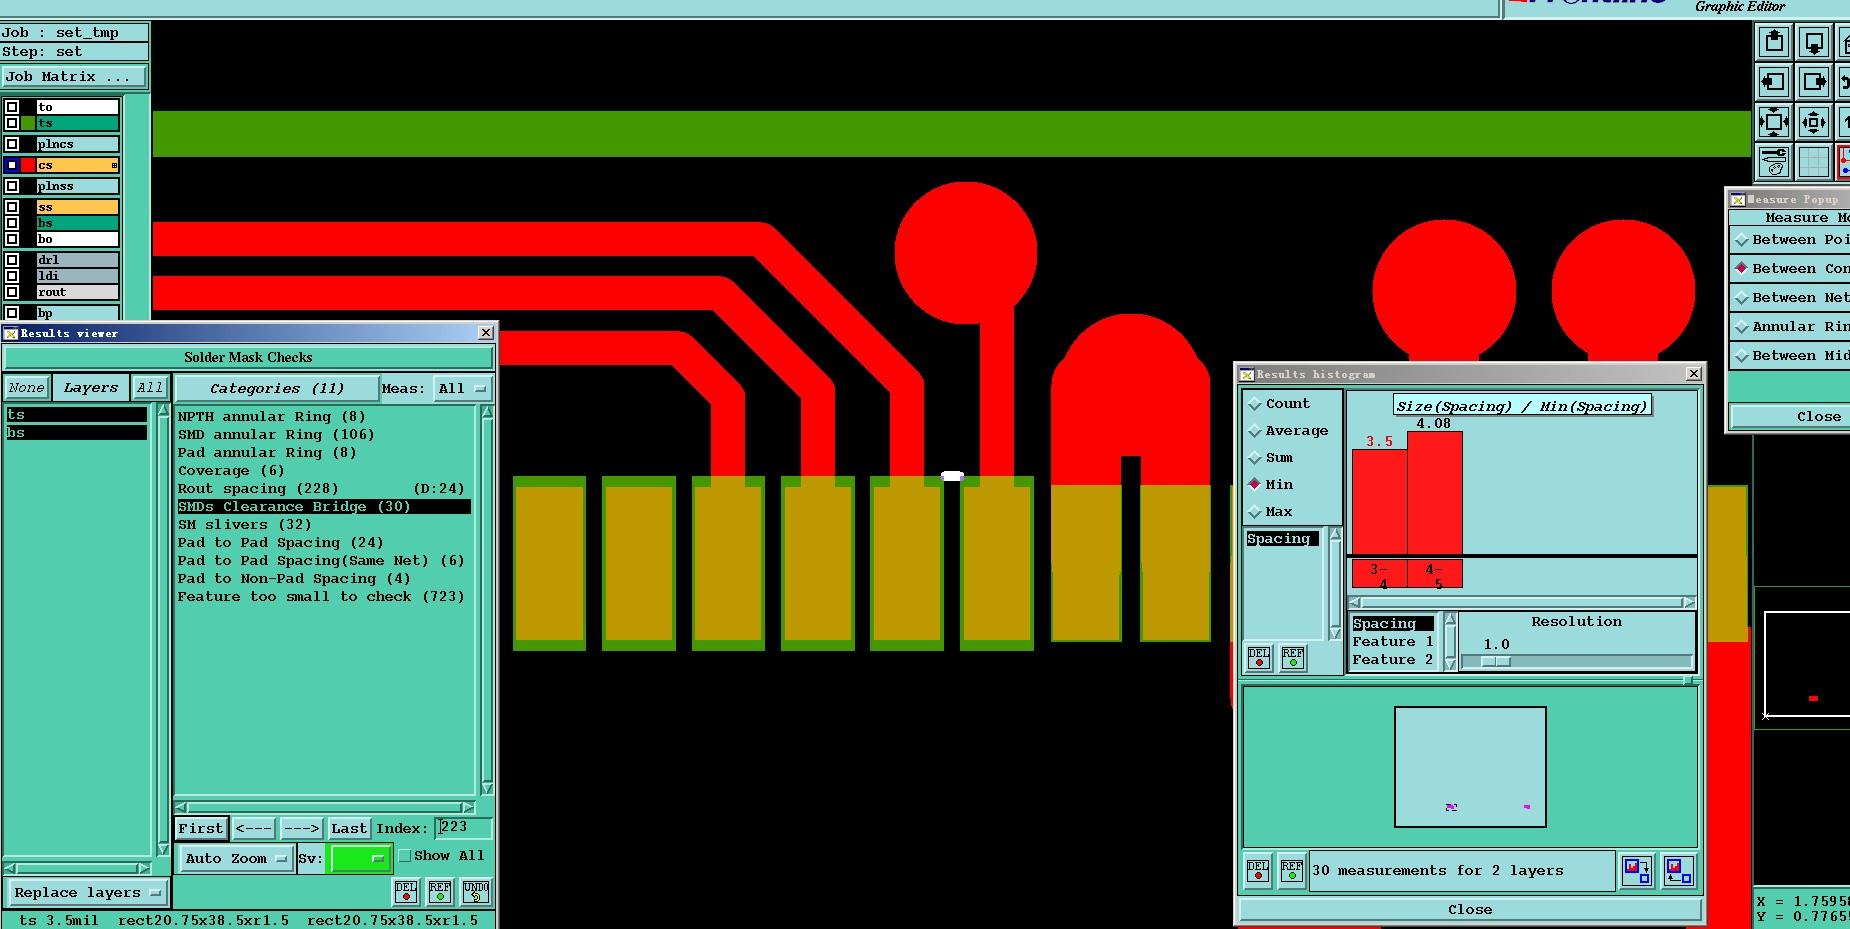Click the Index input field

463,828
